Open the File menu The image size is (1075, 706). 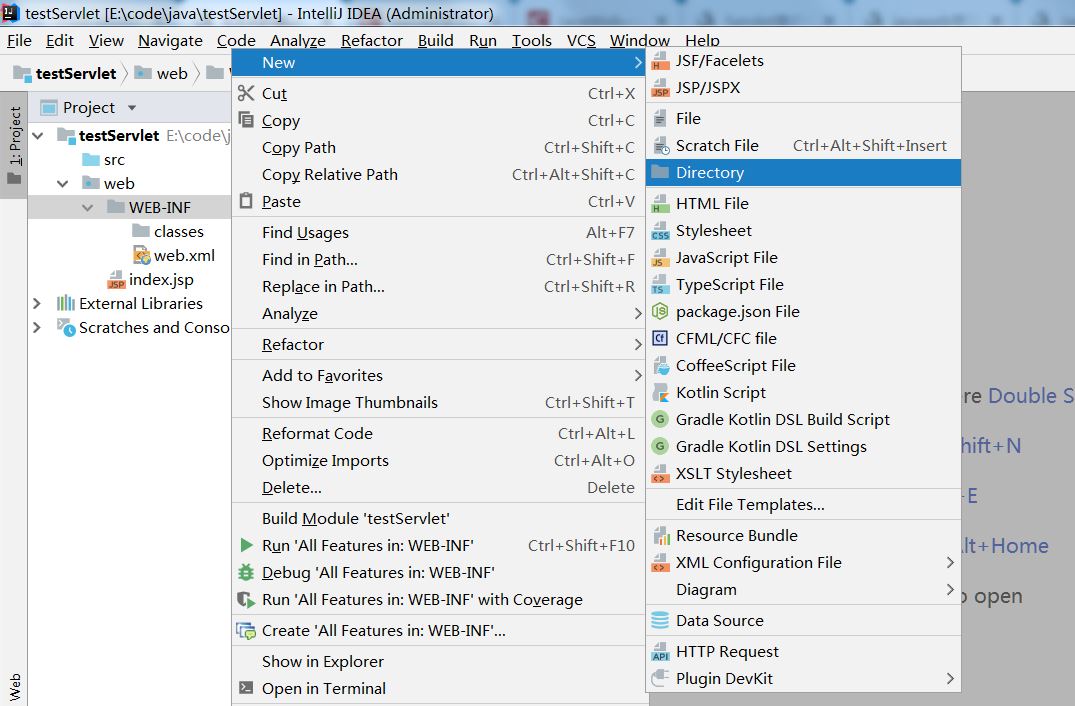(19, 40)
